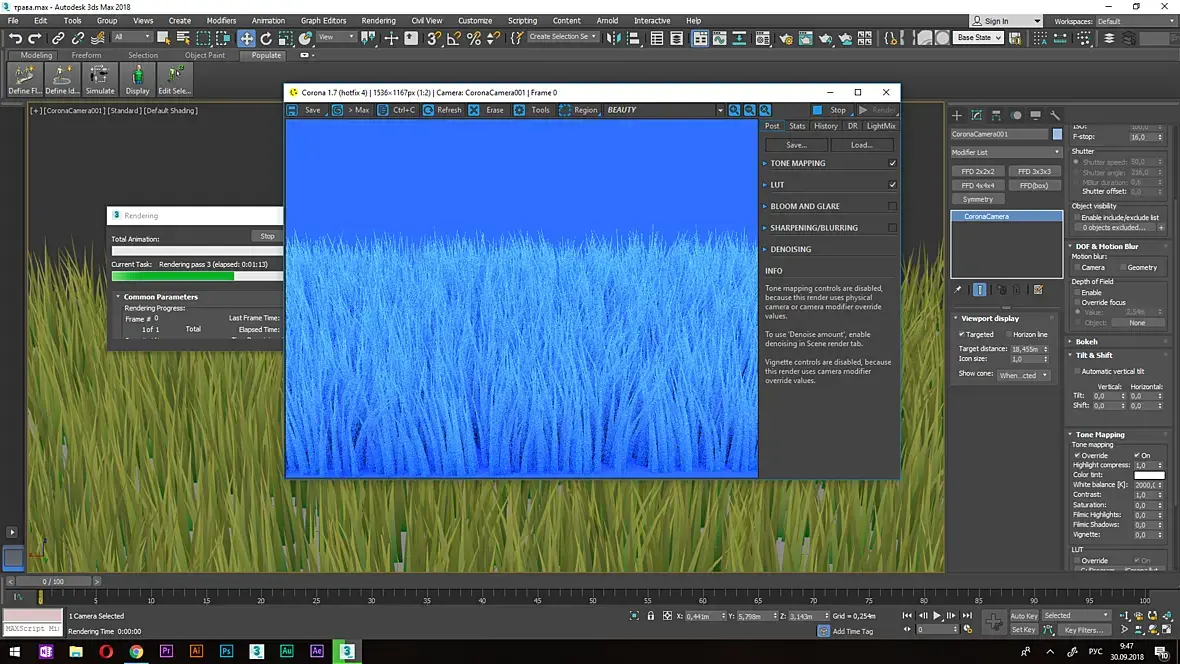Open Chrome from the Windows taskbar

tap(136, 651)
